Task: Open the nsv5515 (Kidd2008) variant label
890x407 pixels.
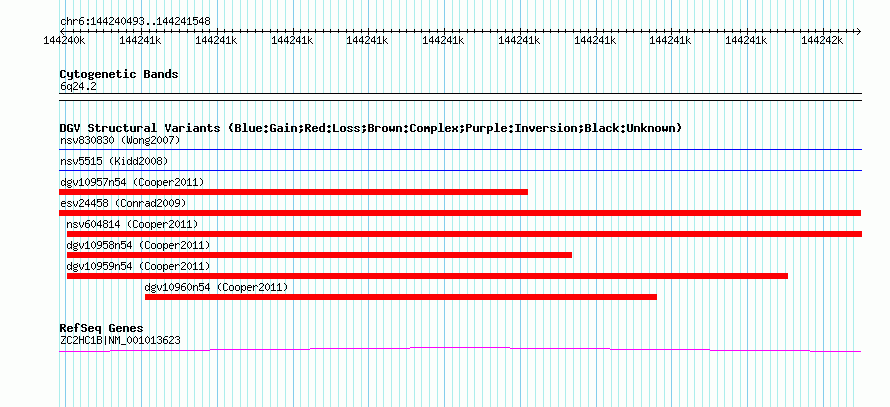Action: click(x=114, y=161)
